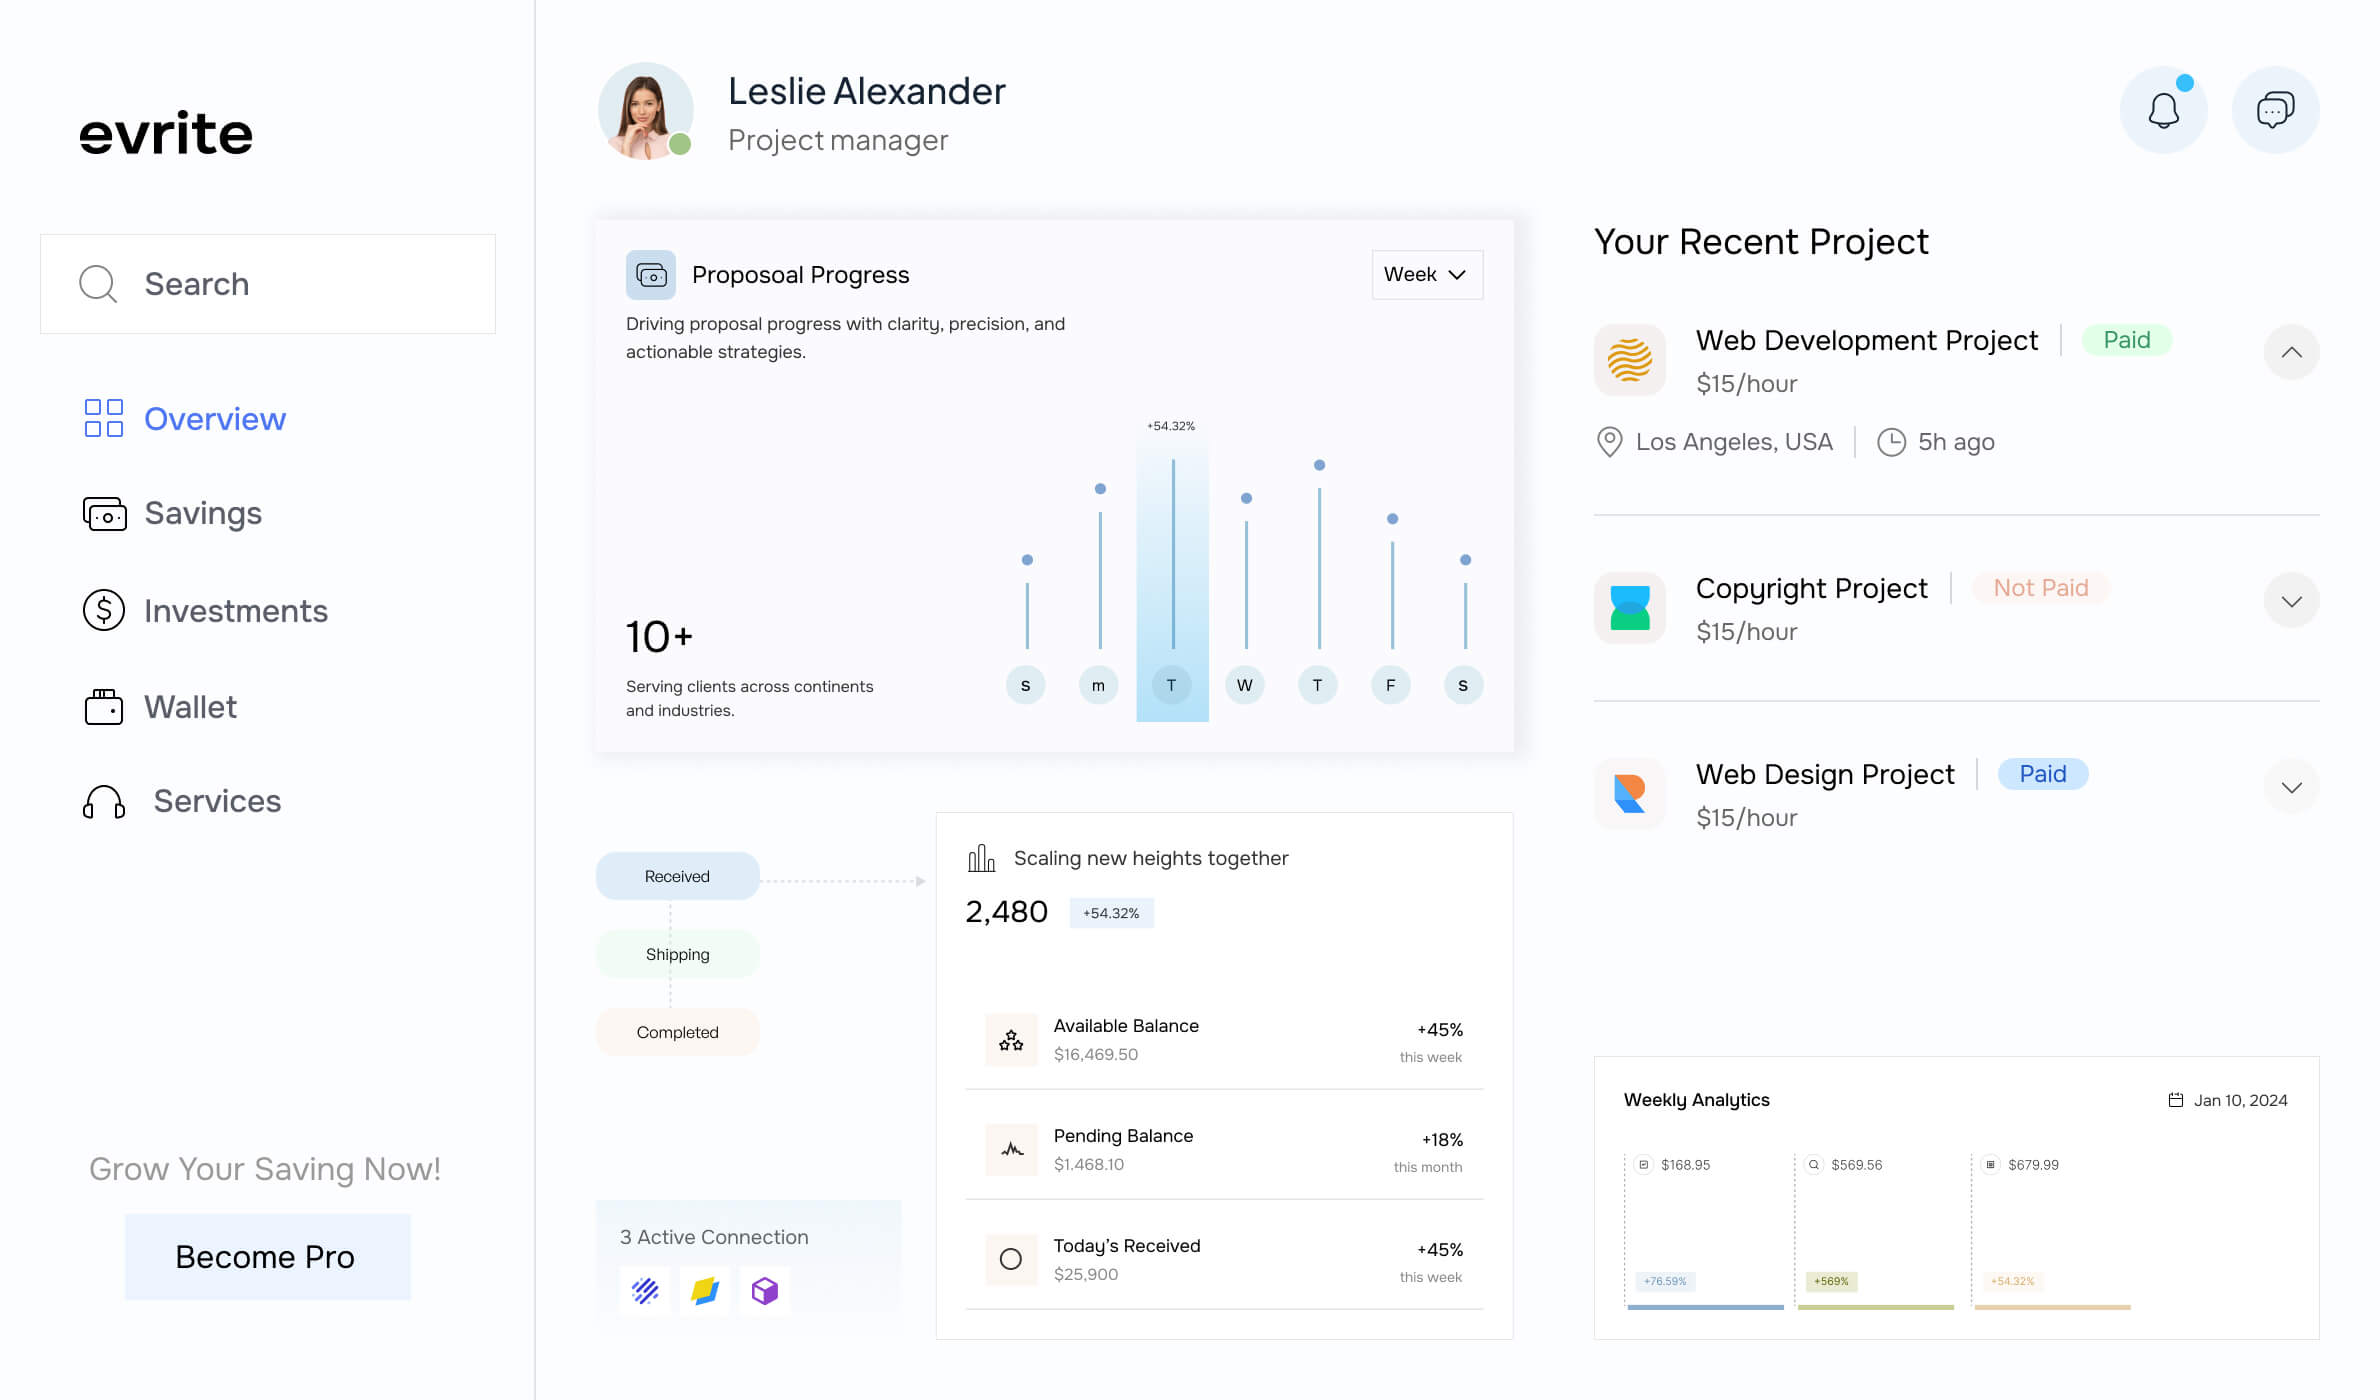2380x1400 pixels.
Task: Click the Web Design Project logo icon
Action: click(x=1629, y=794)
